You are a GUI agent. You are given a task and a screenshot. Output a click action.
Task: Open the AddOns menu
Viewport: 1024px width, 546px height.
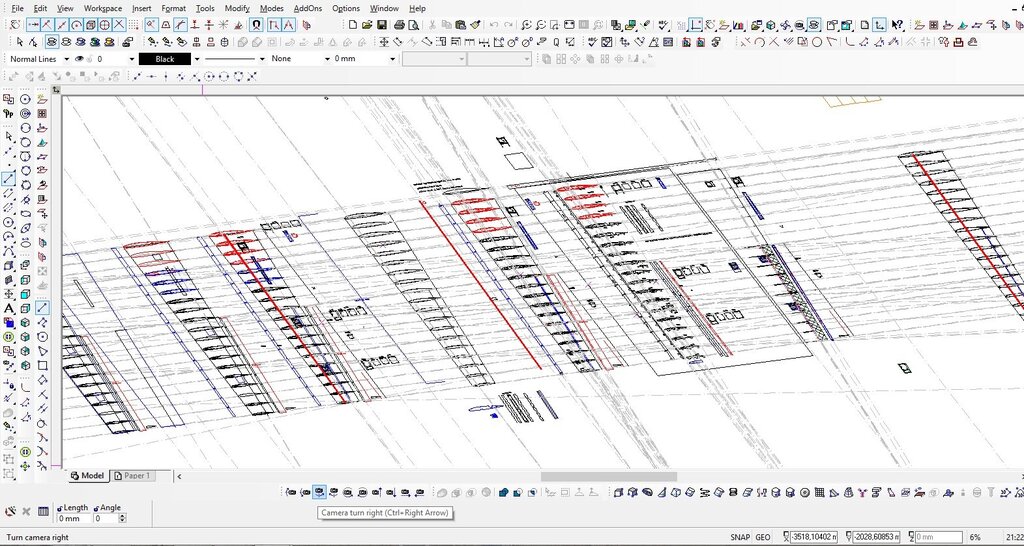pyautogui.click(x=308, y=8)
